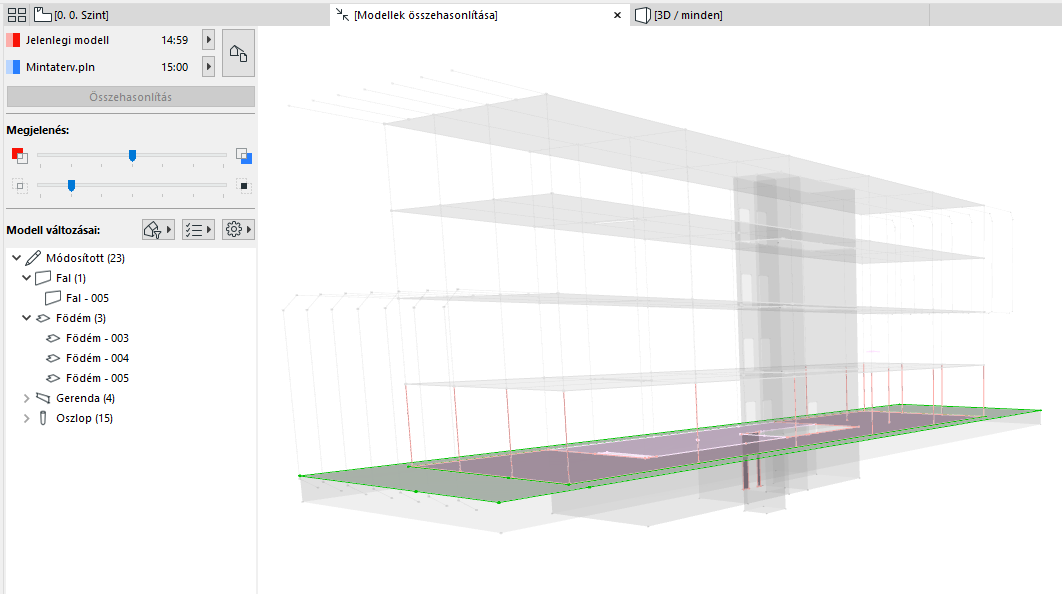Click the 14:59 timestamp
This screenshot has height=594, width=1062.
click(x=175, y=40)
